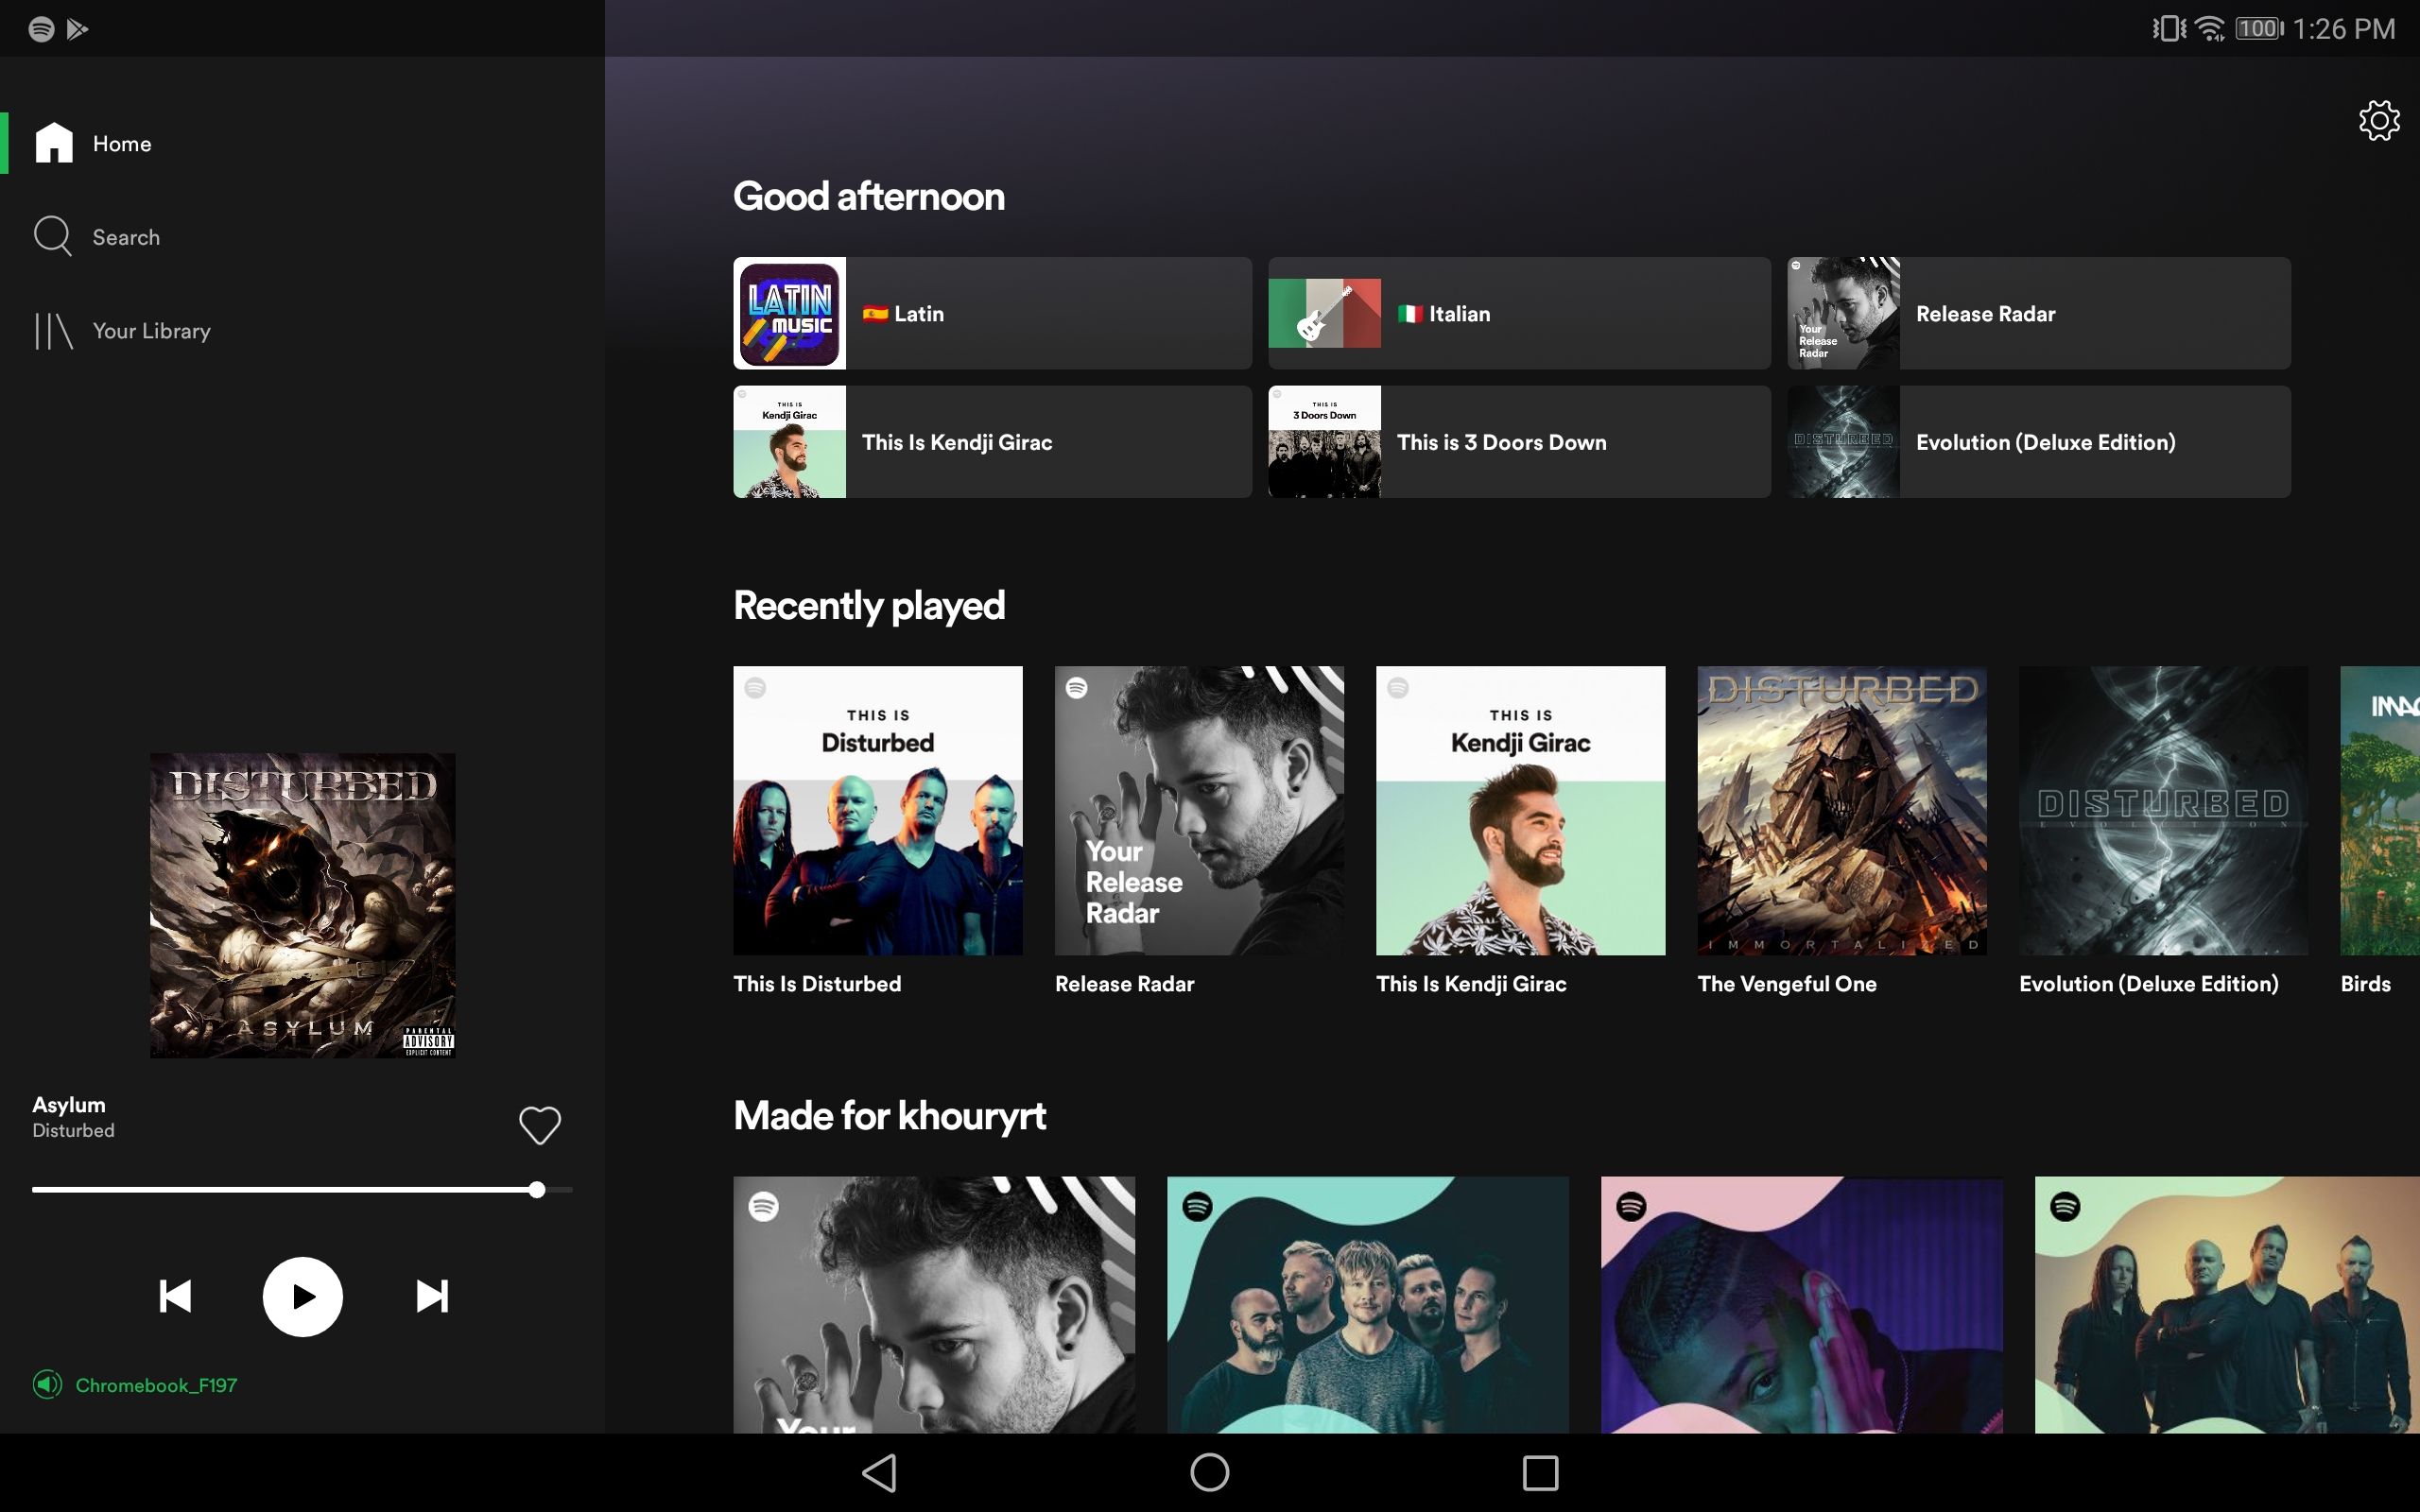The image size is (2420, 1512).
Task: Select the Search magnifier icon
Action: point(54,236)
